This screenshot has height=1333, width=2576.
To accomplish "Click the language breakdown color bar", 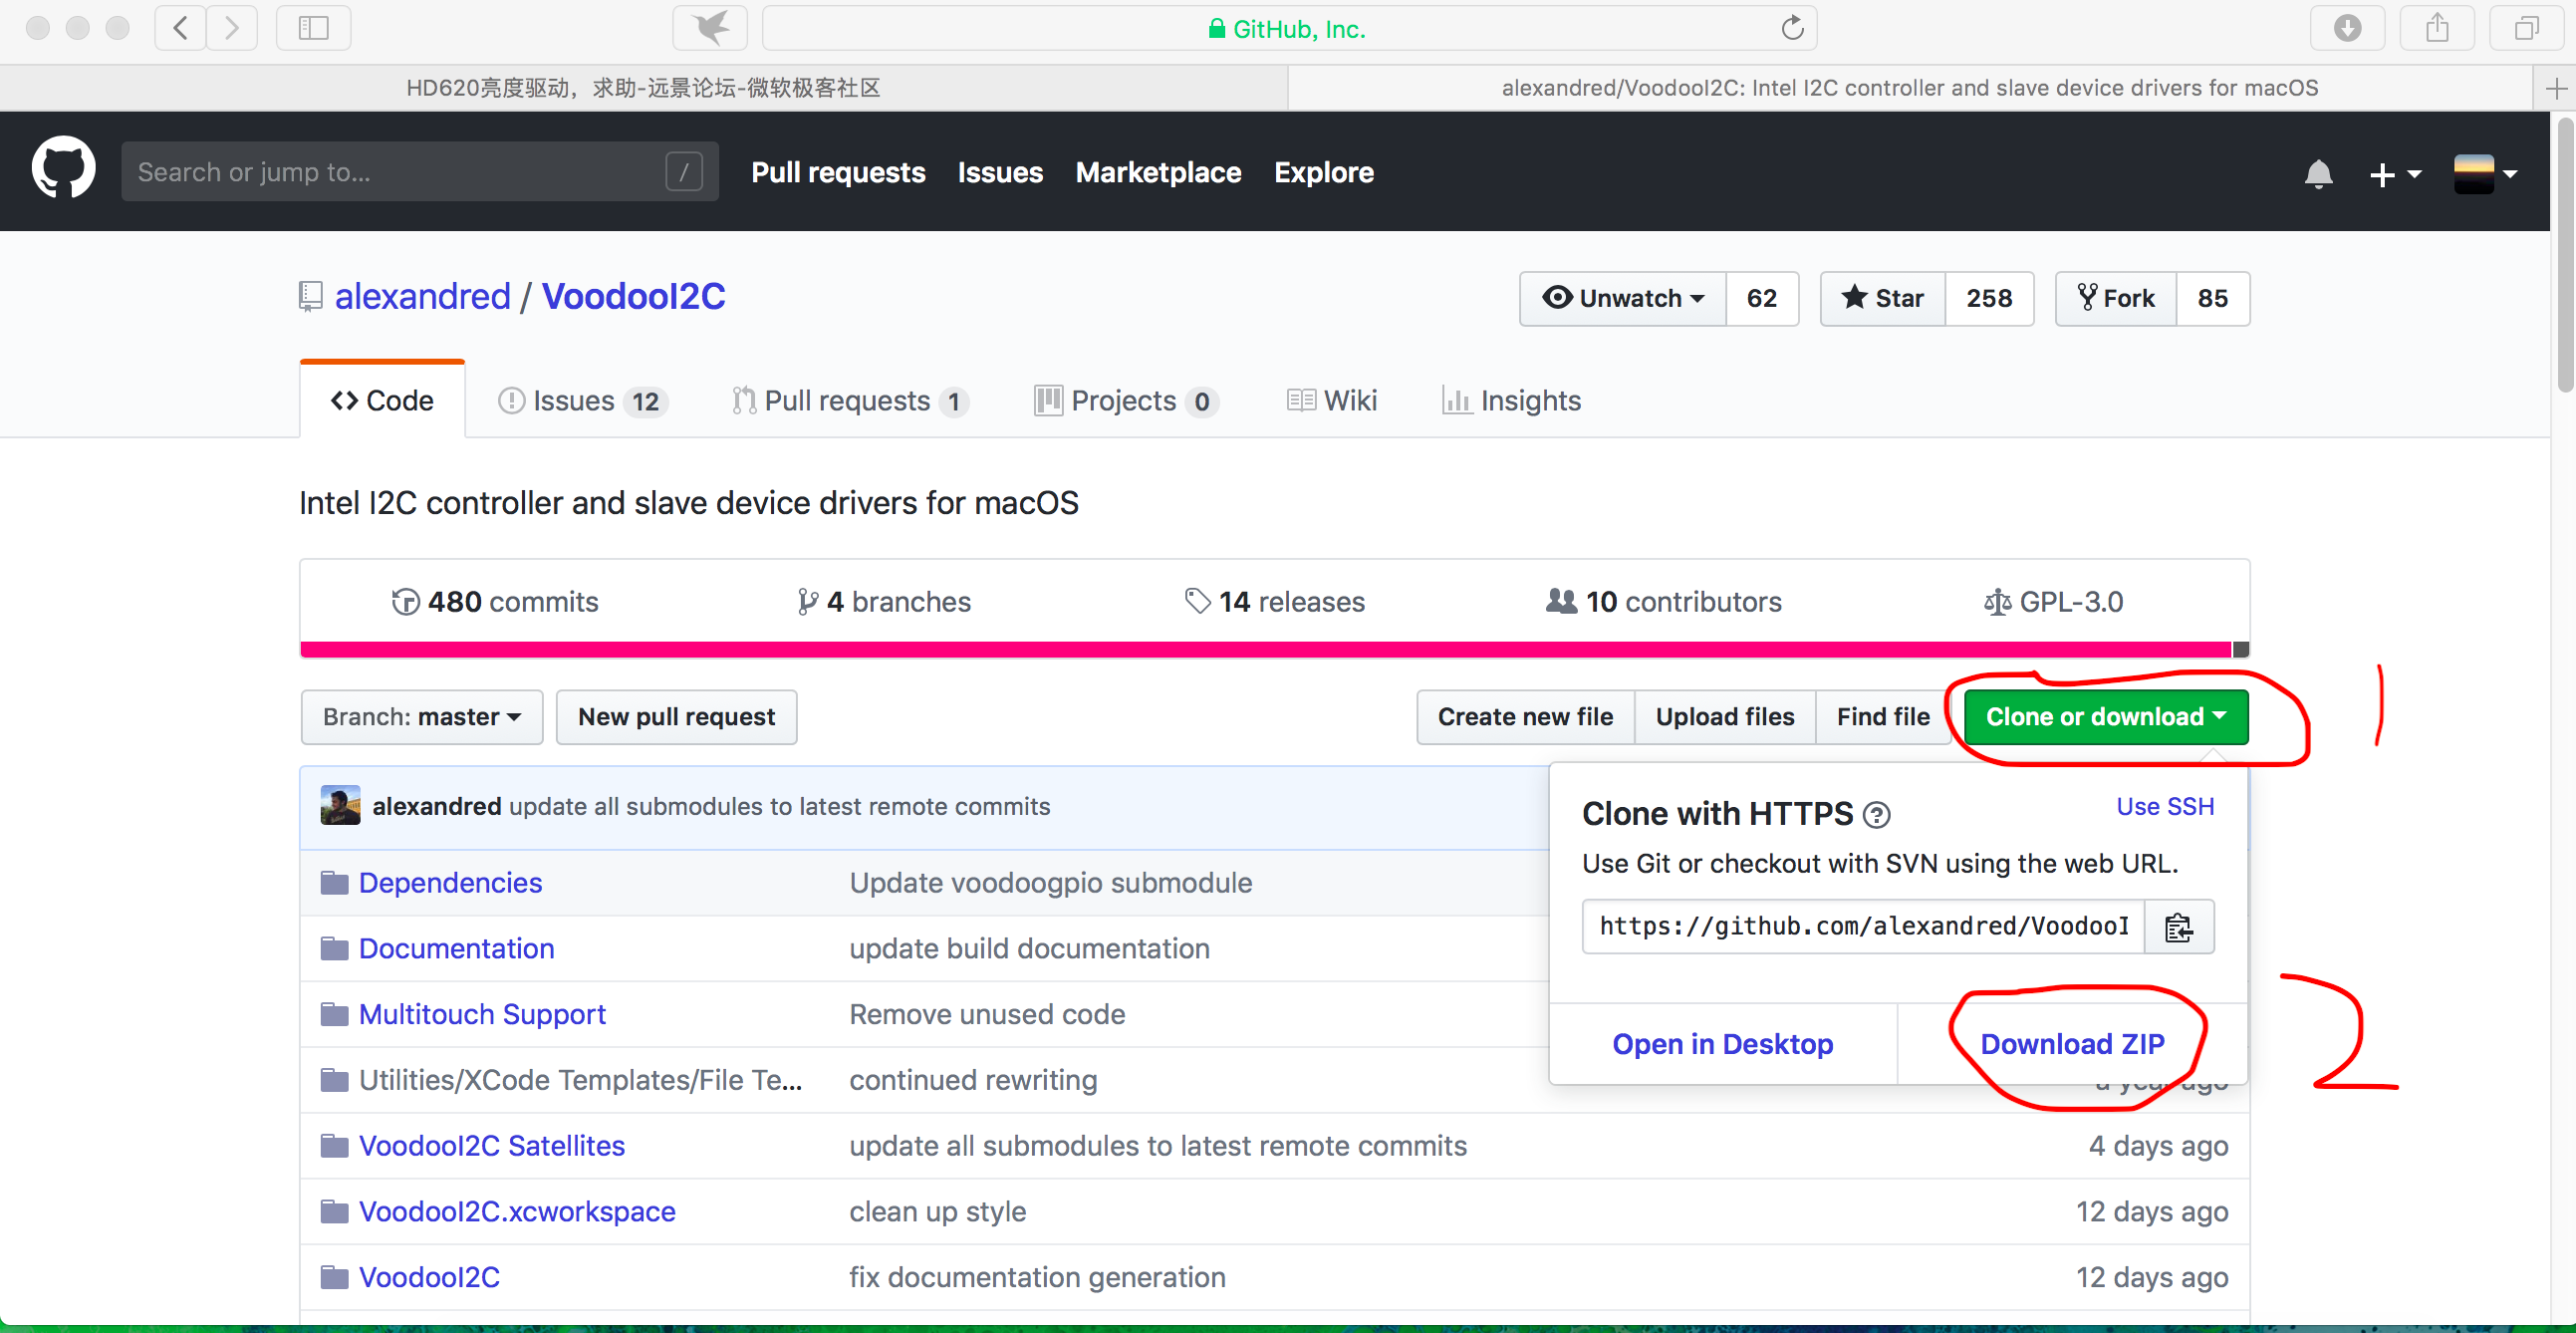I will click(x=1274, y=649).
